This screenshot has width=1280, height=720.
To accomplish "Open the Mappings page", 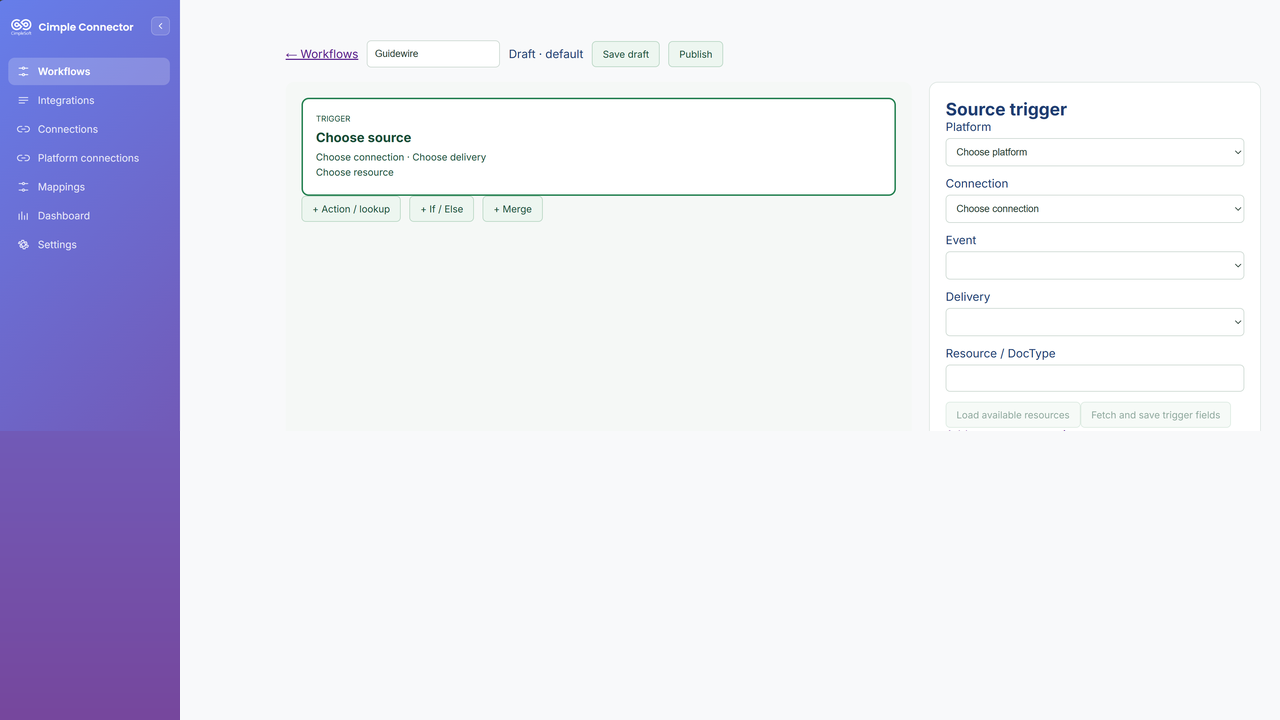I will [x=89, y=187].
